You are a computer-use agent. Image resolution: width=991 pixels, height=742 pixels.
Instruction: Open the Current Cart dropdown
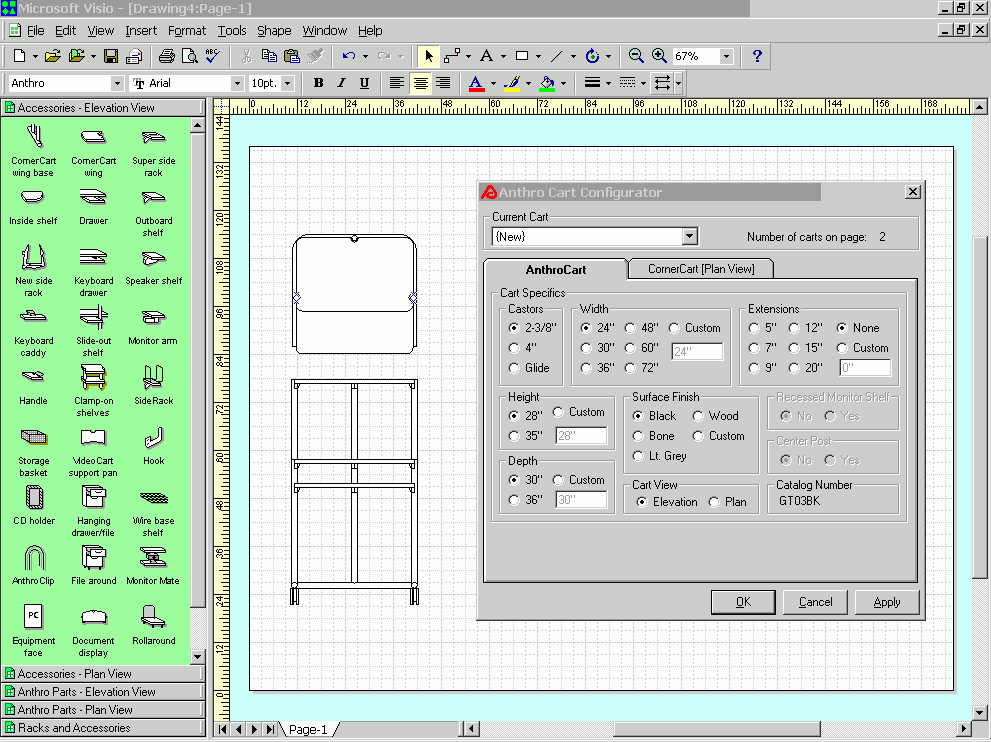click(689, 237)
